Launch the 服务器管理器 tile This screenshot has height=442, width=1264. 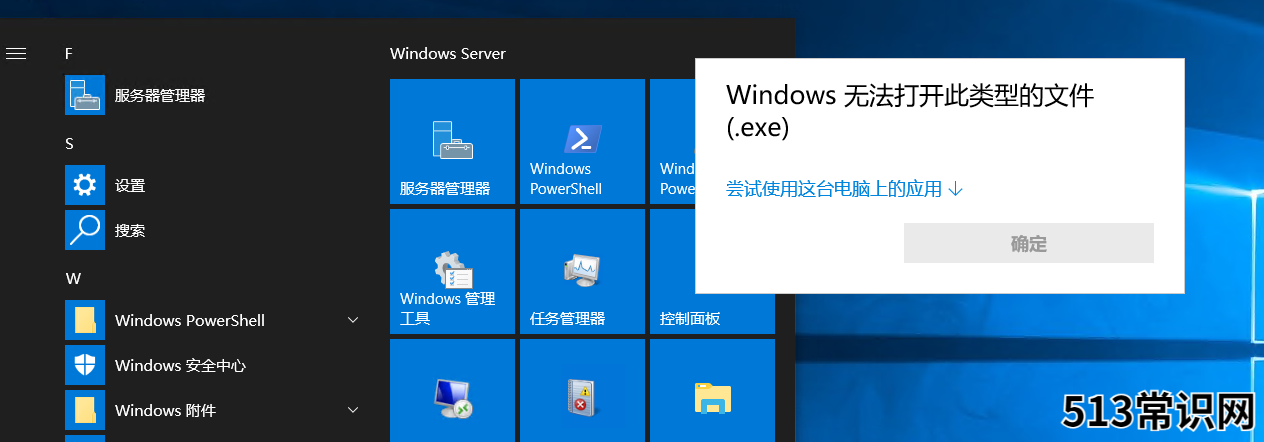tap(452, 142)
